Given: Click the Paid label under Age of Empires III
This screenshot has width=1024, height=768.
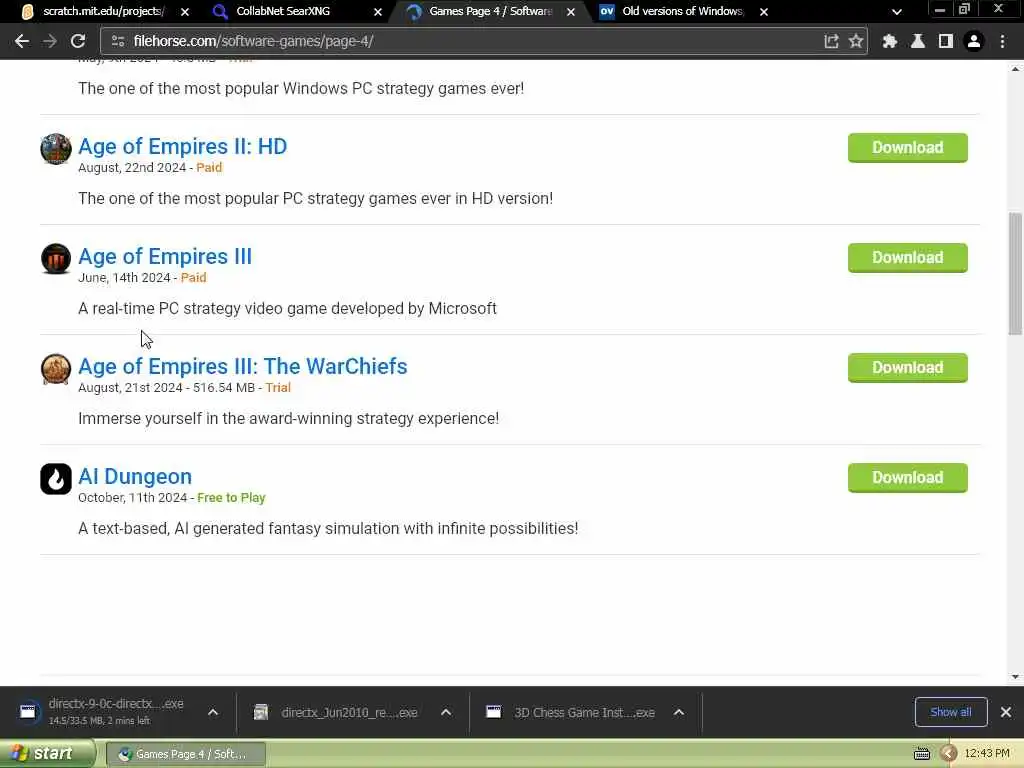Looking at the screenshot, I should 193,278.
